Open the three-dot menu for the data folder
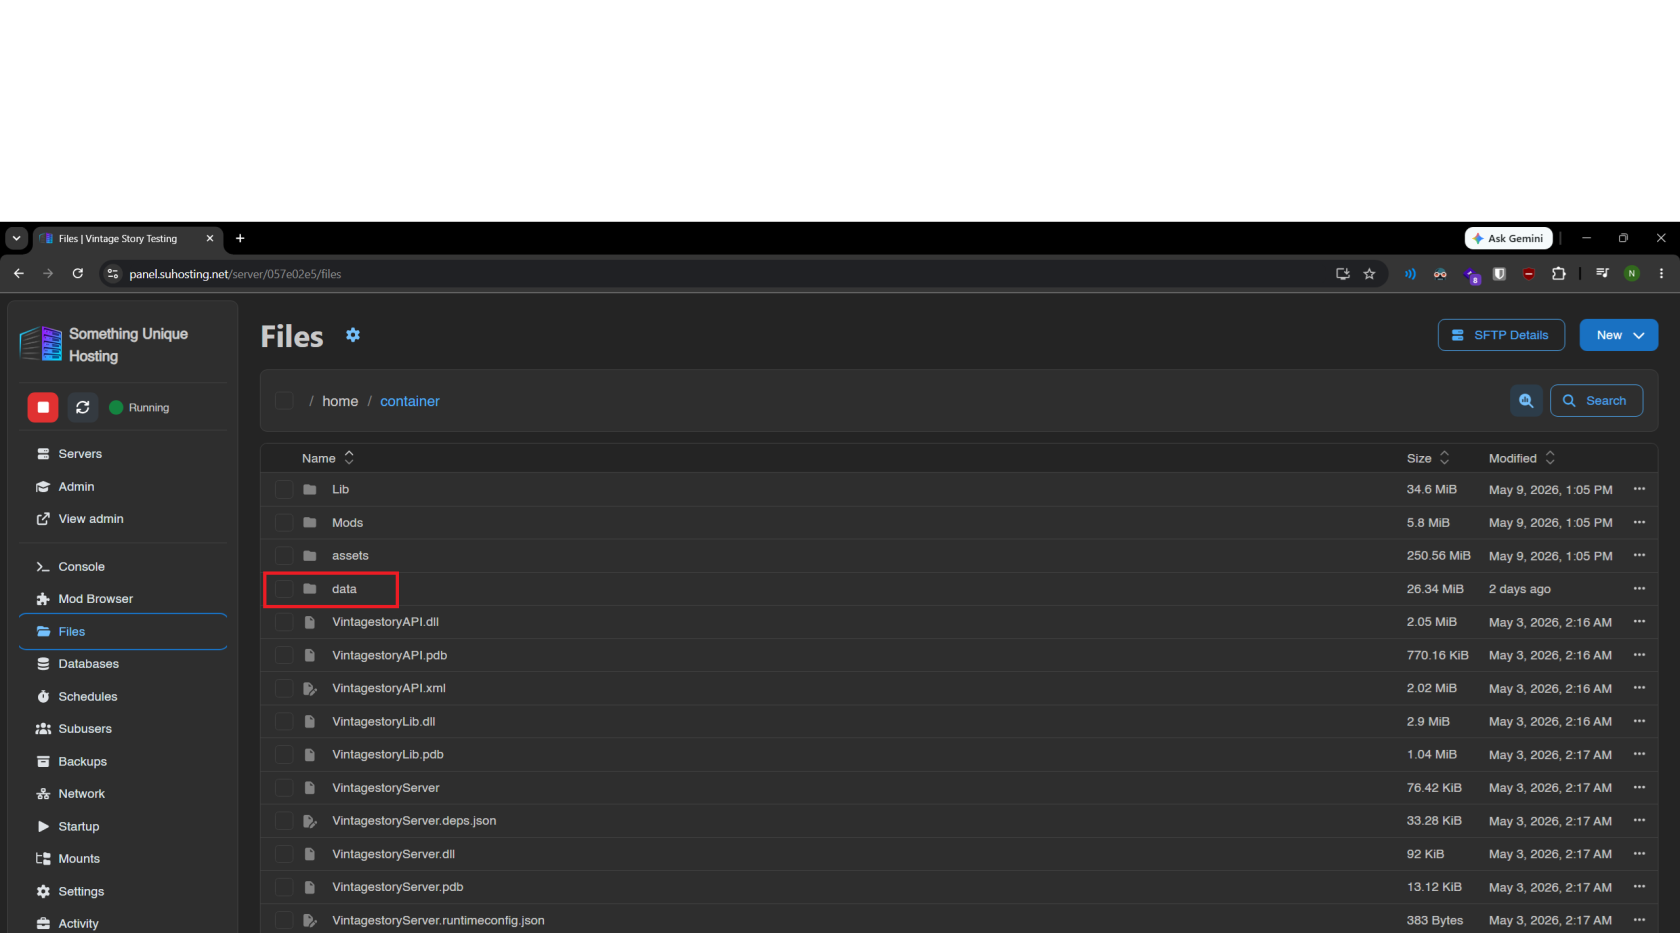 click(x=1639, y=589)
